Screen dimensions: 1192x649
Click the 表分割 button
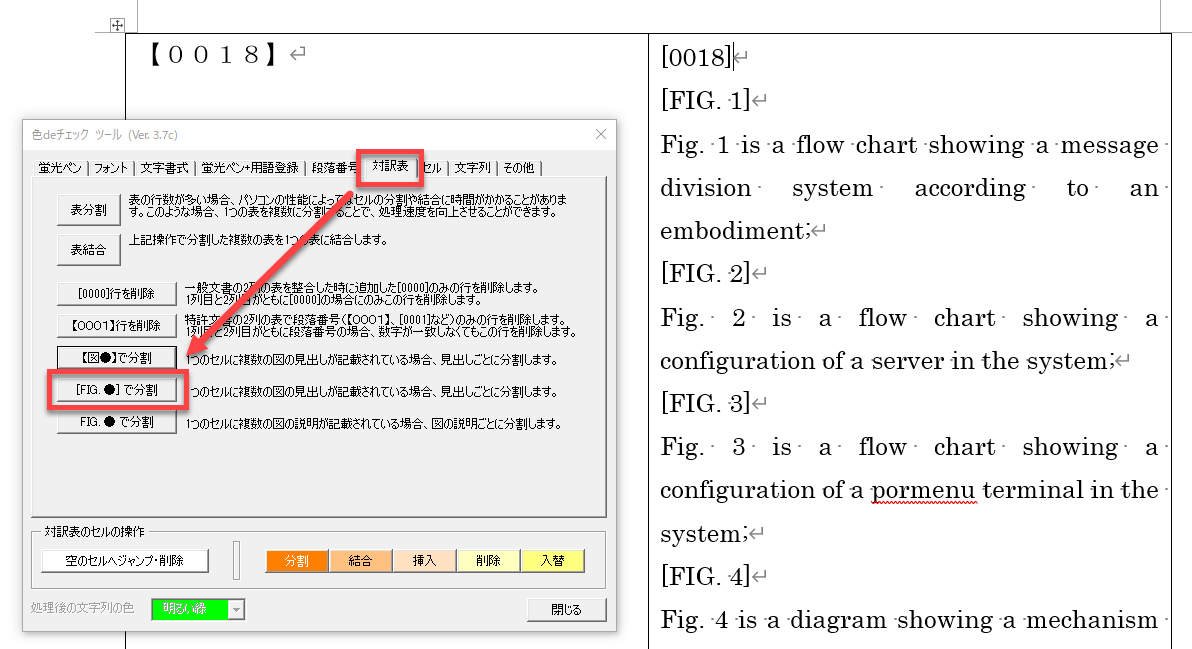(x=88, y=211)
